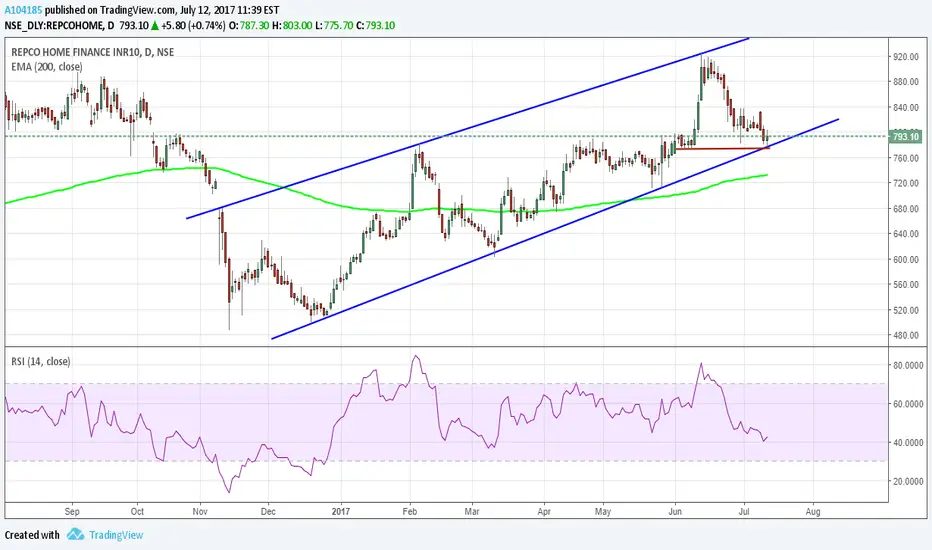
Task: Click the Sep label on time axis
Action: [x=72, y=511]
